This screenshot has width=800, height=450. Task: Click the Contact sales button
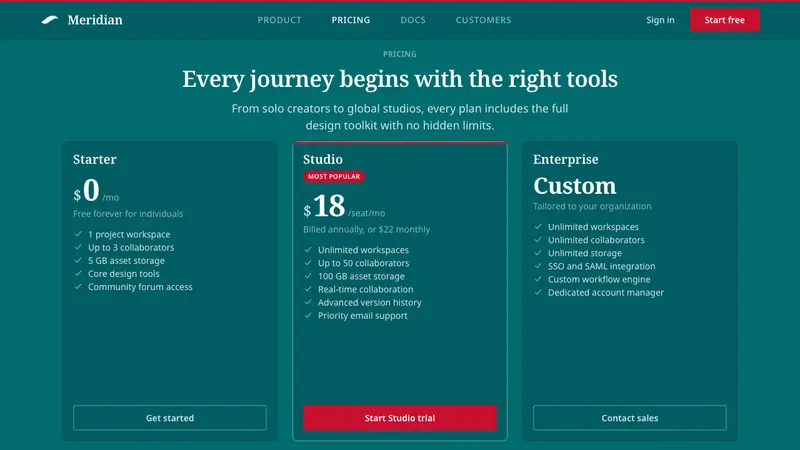click(x=630, y=418)
